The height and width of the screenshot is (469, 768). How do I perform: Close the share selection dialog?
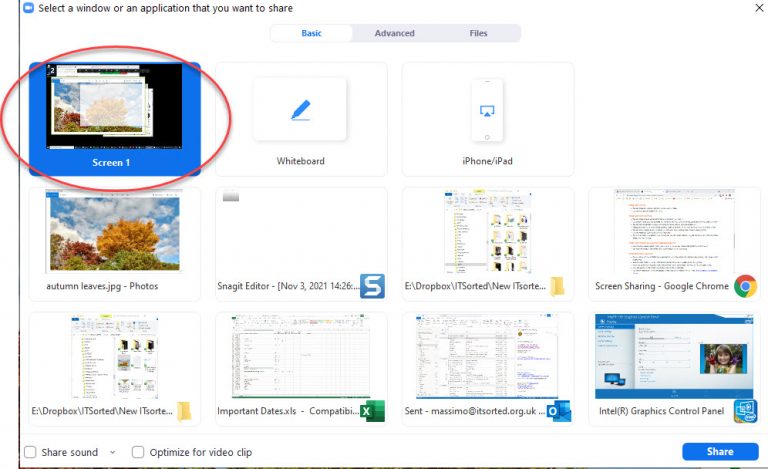pyautogui.click(x=759, y=8)
